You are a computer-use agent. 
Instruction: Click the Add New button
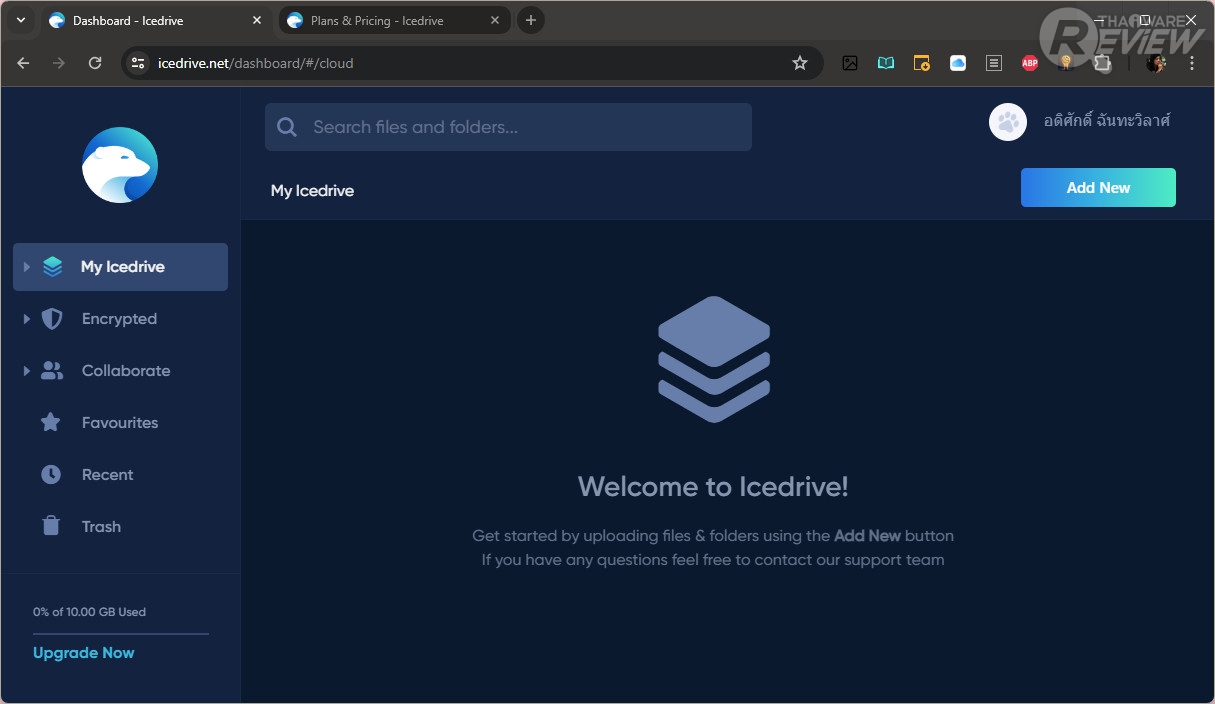1098,188
